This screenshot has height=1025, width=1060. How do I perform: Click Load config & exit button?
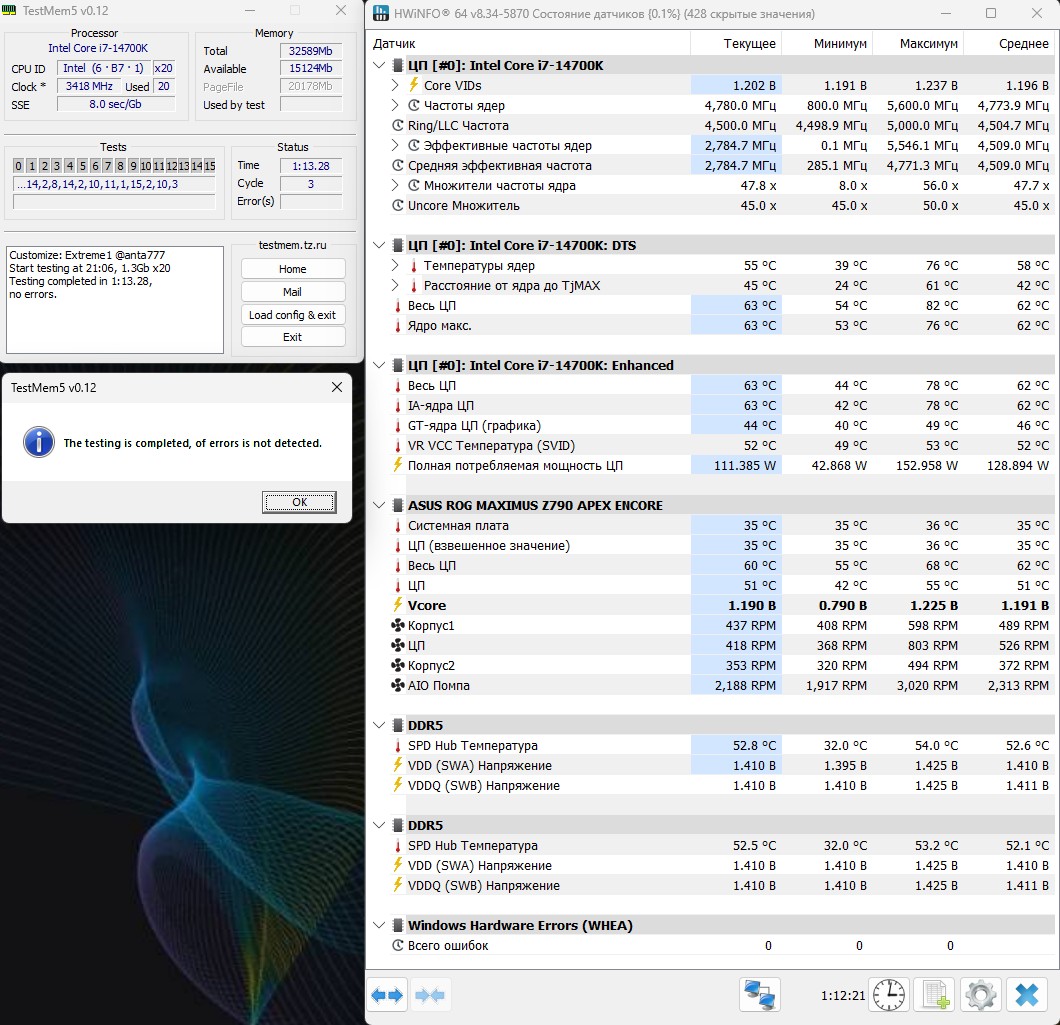293,314
